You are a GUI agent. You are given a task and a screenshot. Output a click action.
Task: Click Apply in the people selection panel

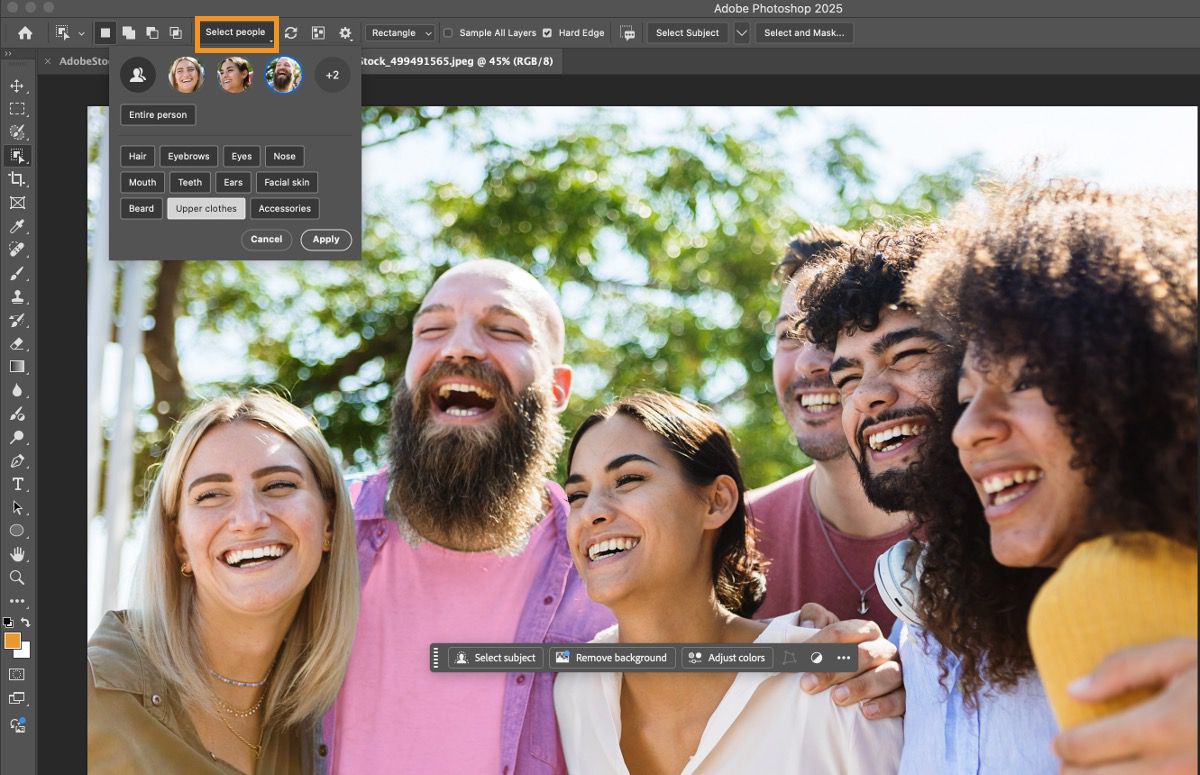[x=326, y=240]
